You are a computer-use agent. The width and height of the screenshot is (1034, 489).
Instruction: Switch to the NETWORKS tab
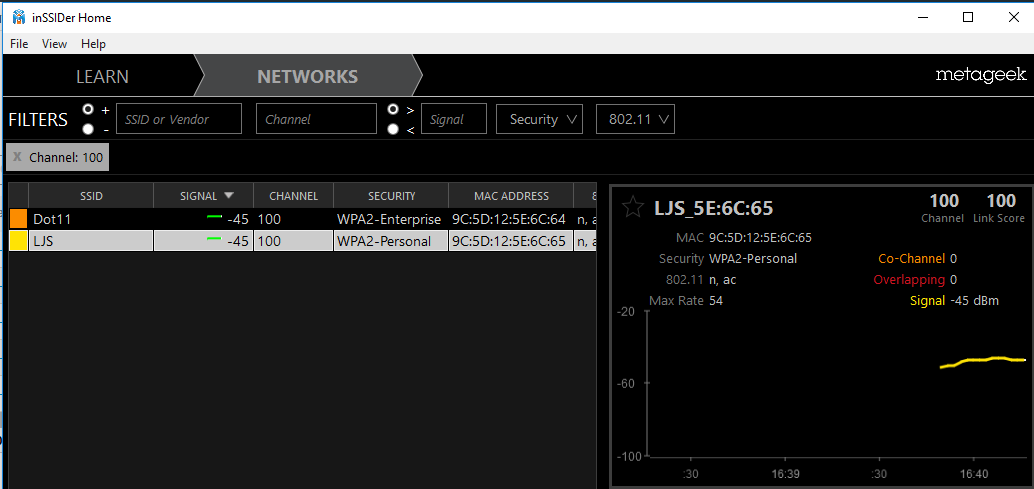tap(307, 76)
